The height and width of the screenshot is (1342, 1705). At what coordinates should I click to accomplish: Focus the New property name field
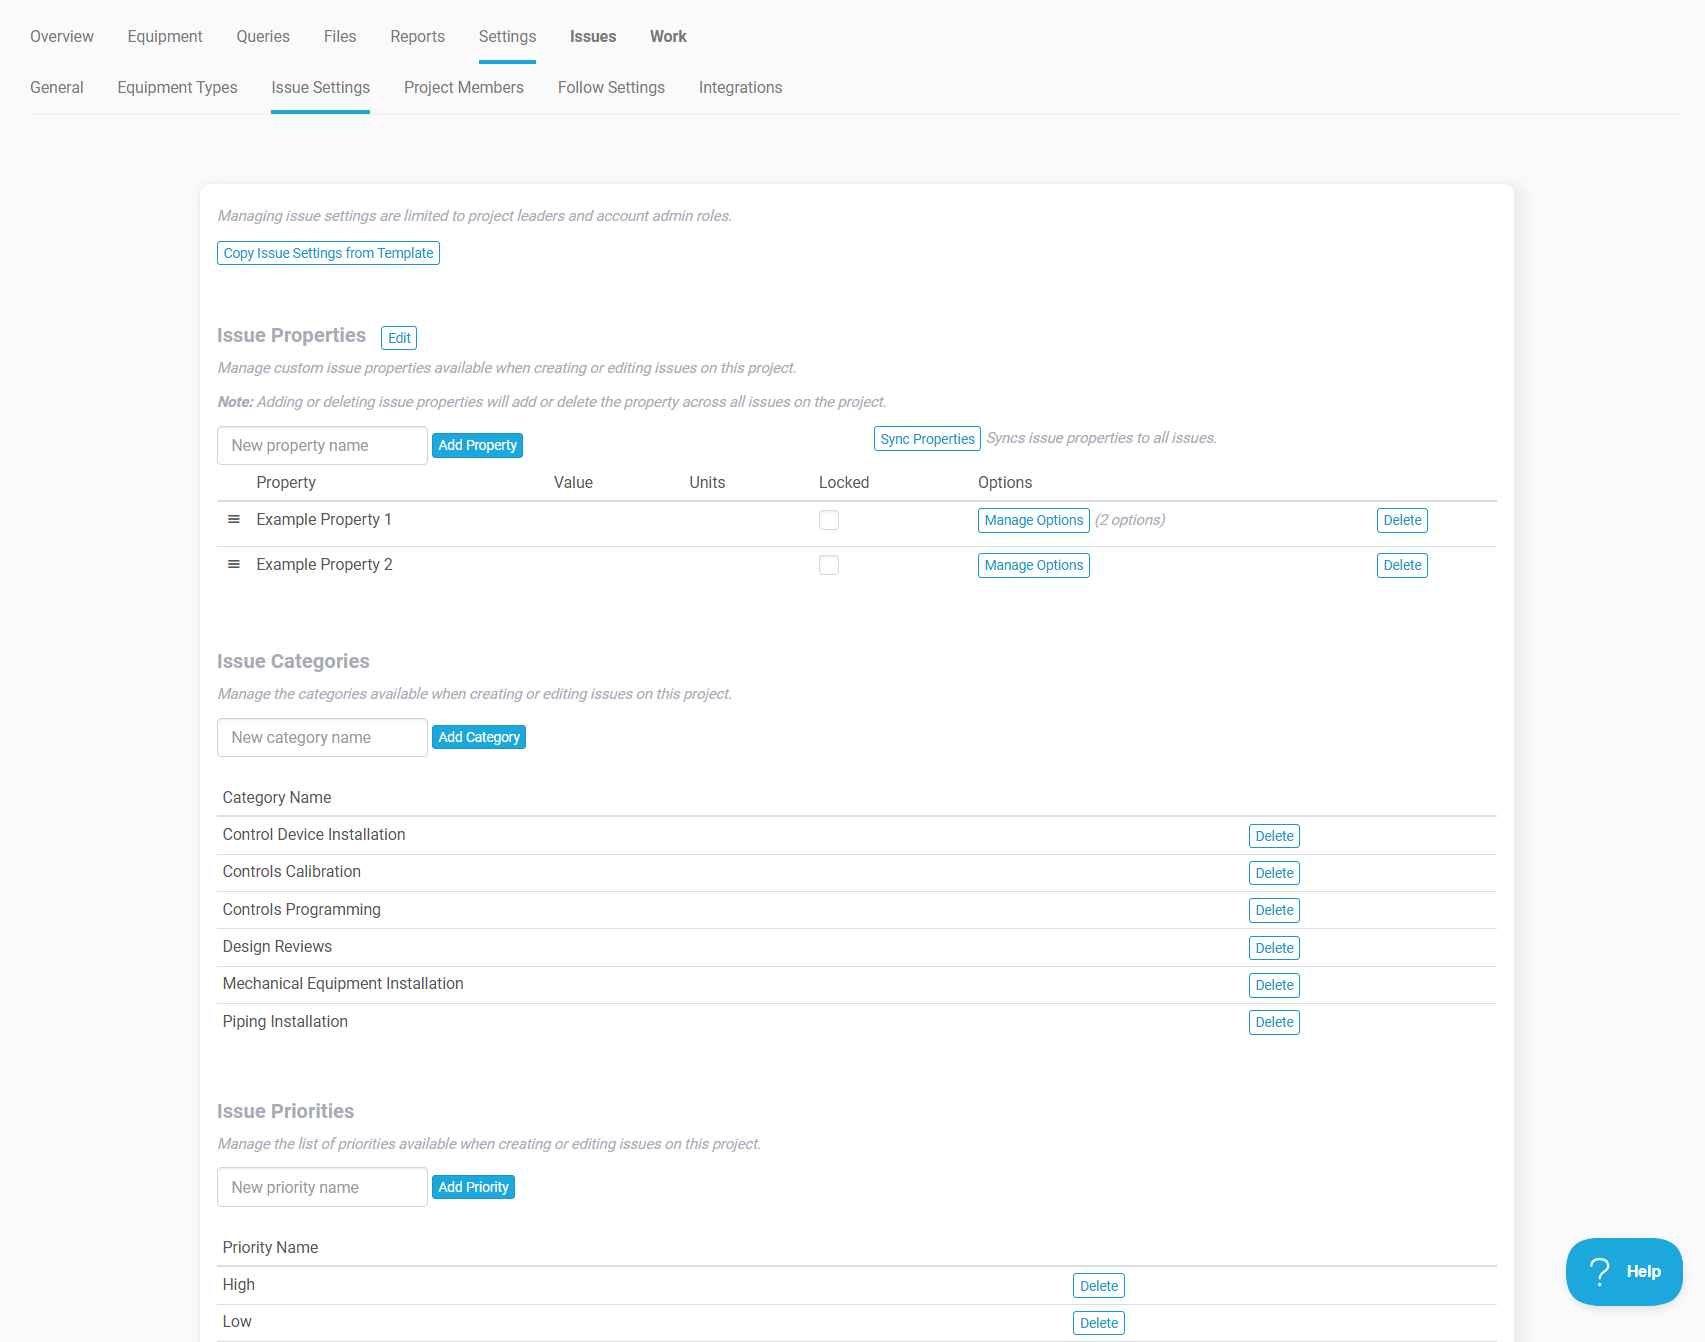pos(322,446)
